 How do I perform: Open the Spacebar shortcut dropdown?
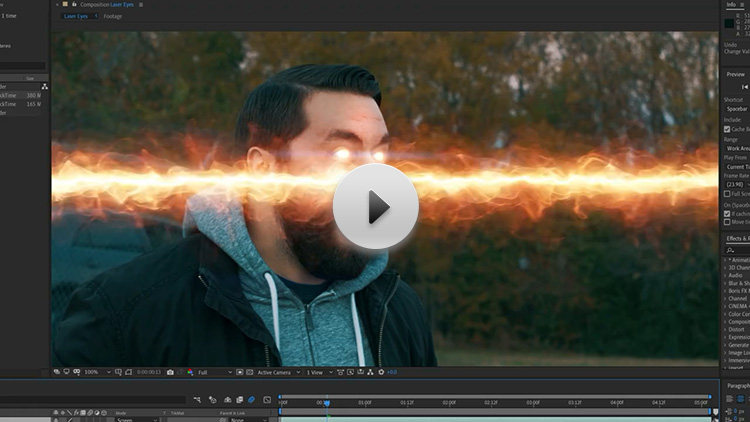[x=737, y=109]
